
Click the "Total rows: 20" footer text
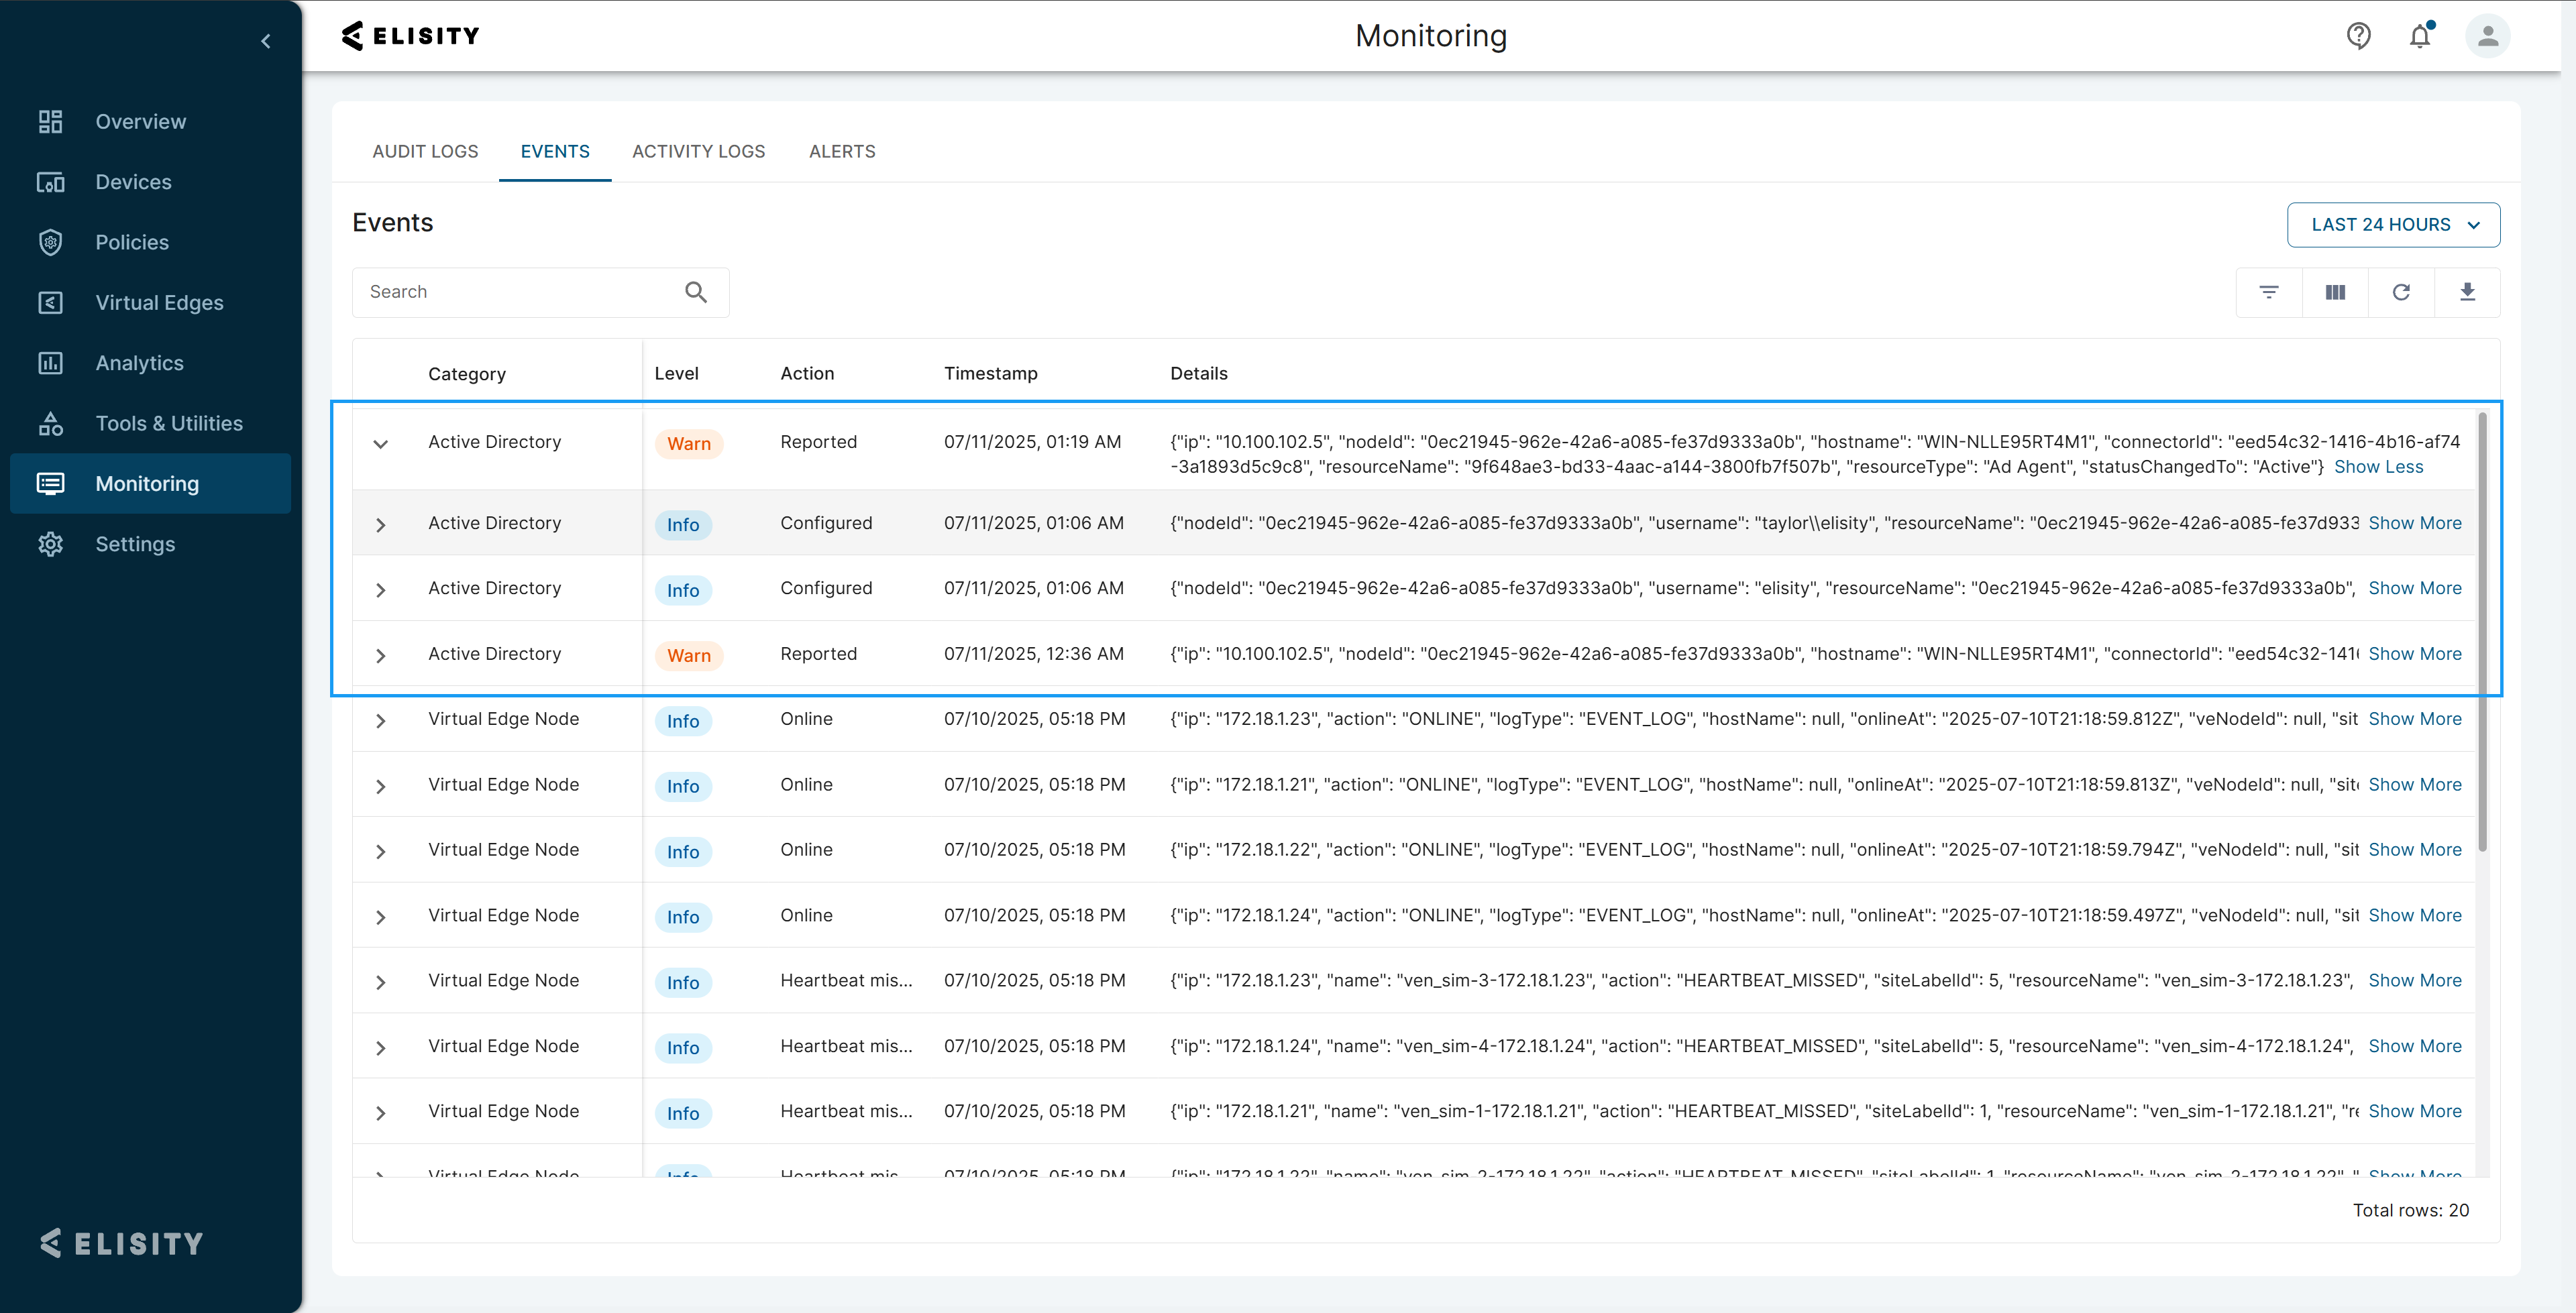click(2410, 1211)
